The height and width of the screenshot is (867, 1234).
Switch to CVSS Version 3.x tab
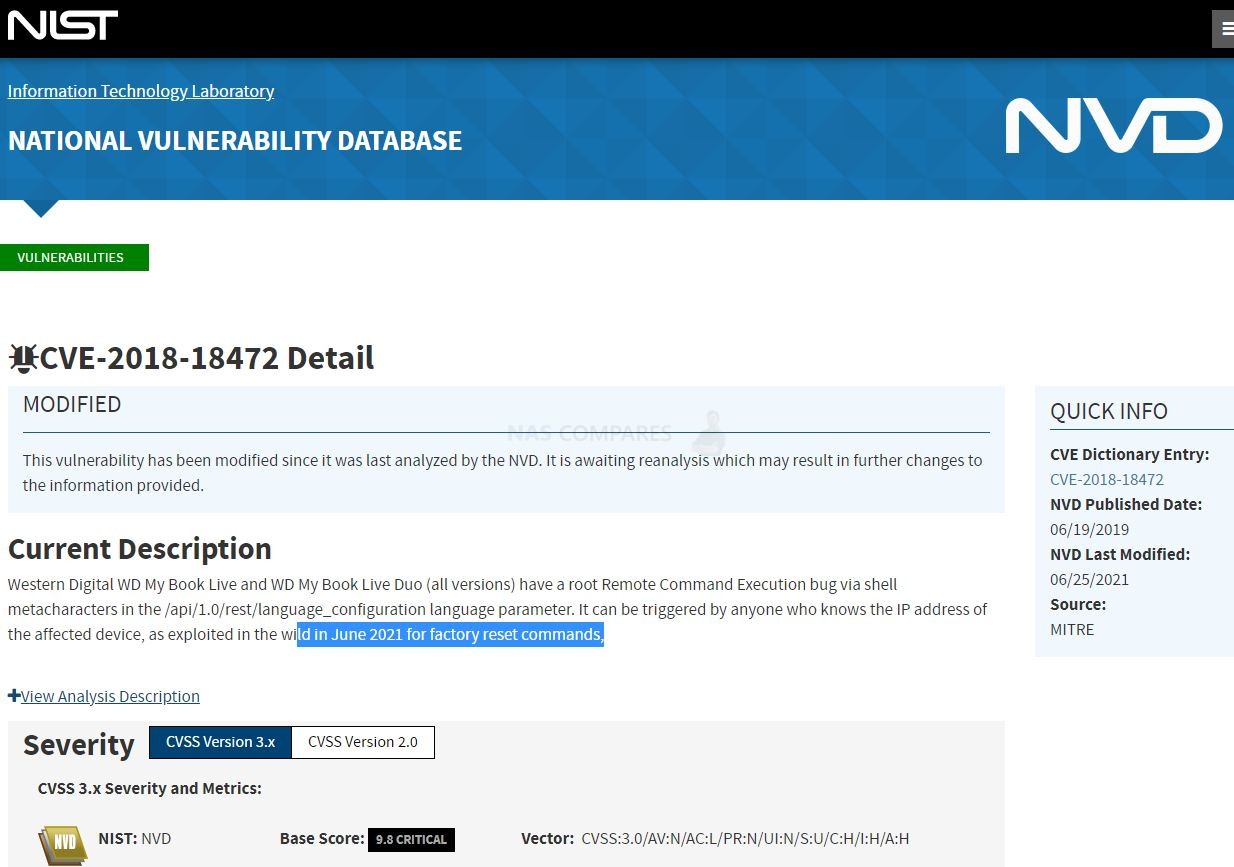(x=220, y=742)
